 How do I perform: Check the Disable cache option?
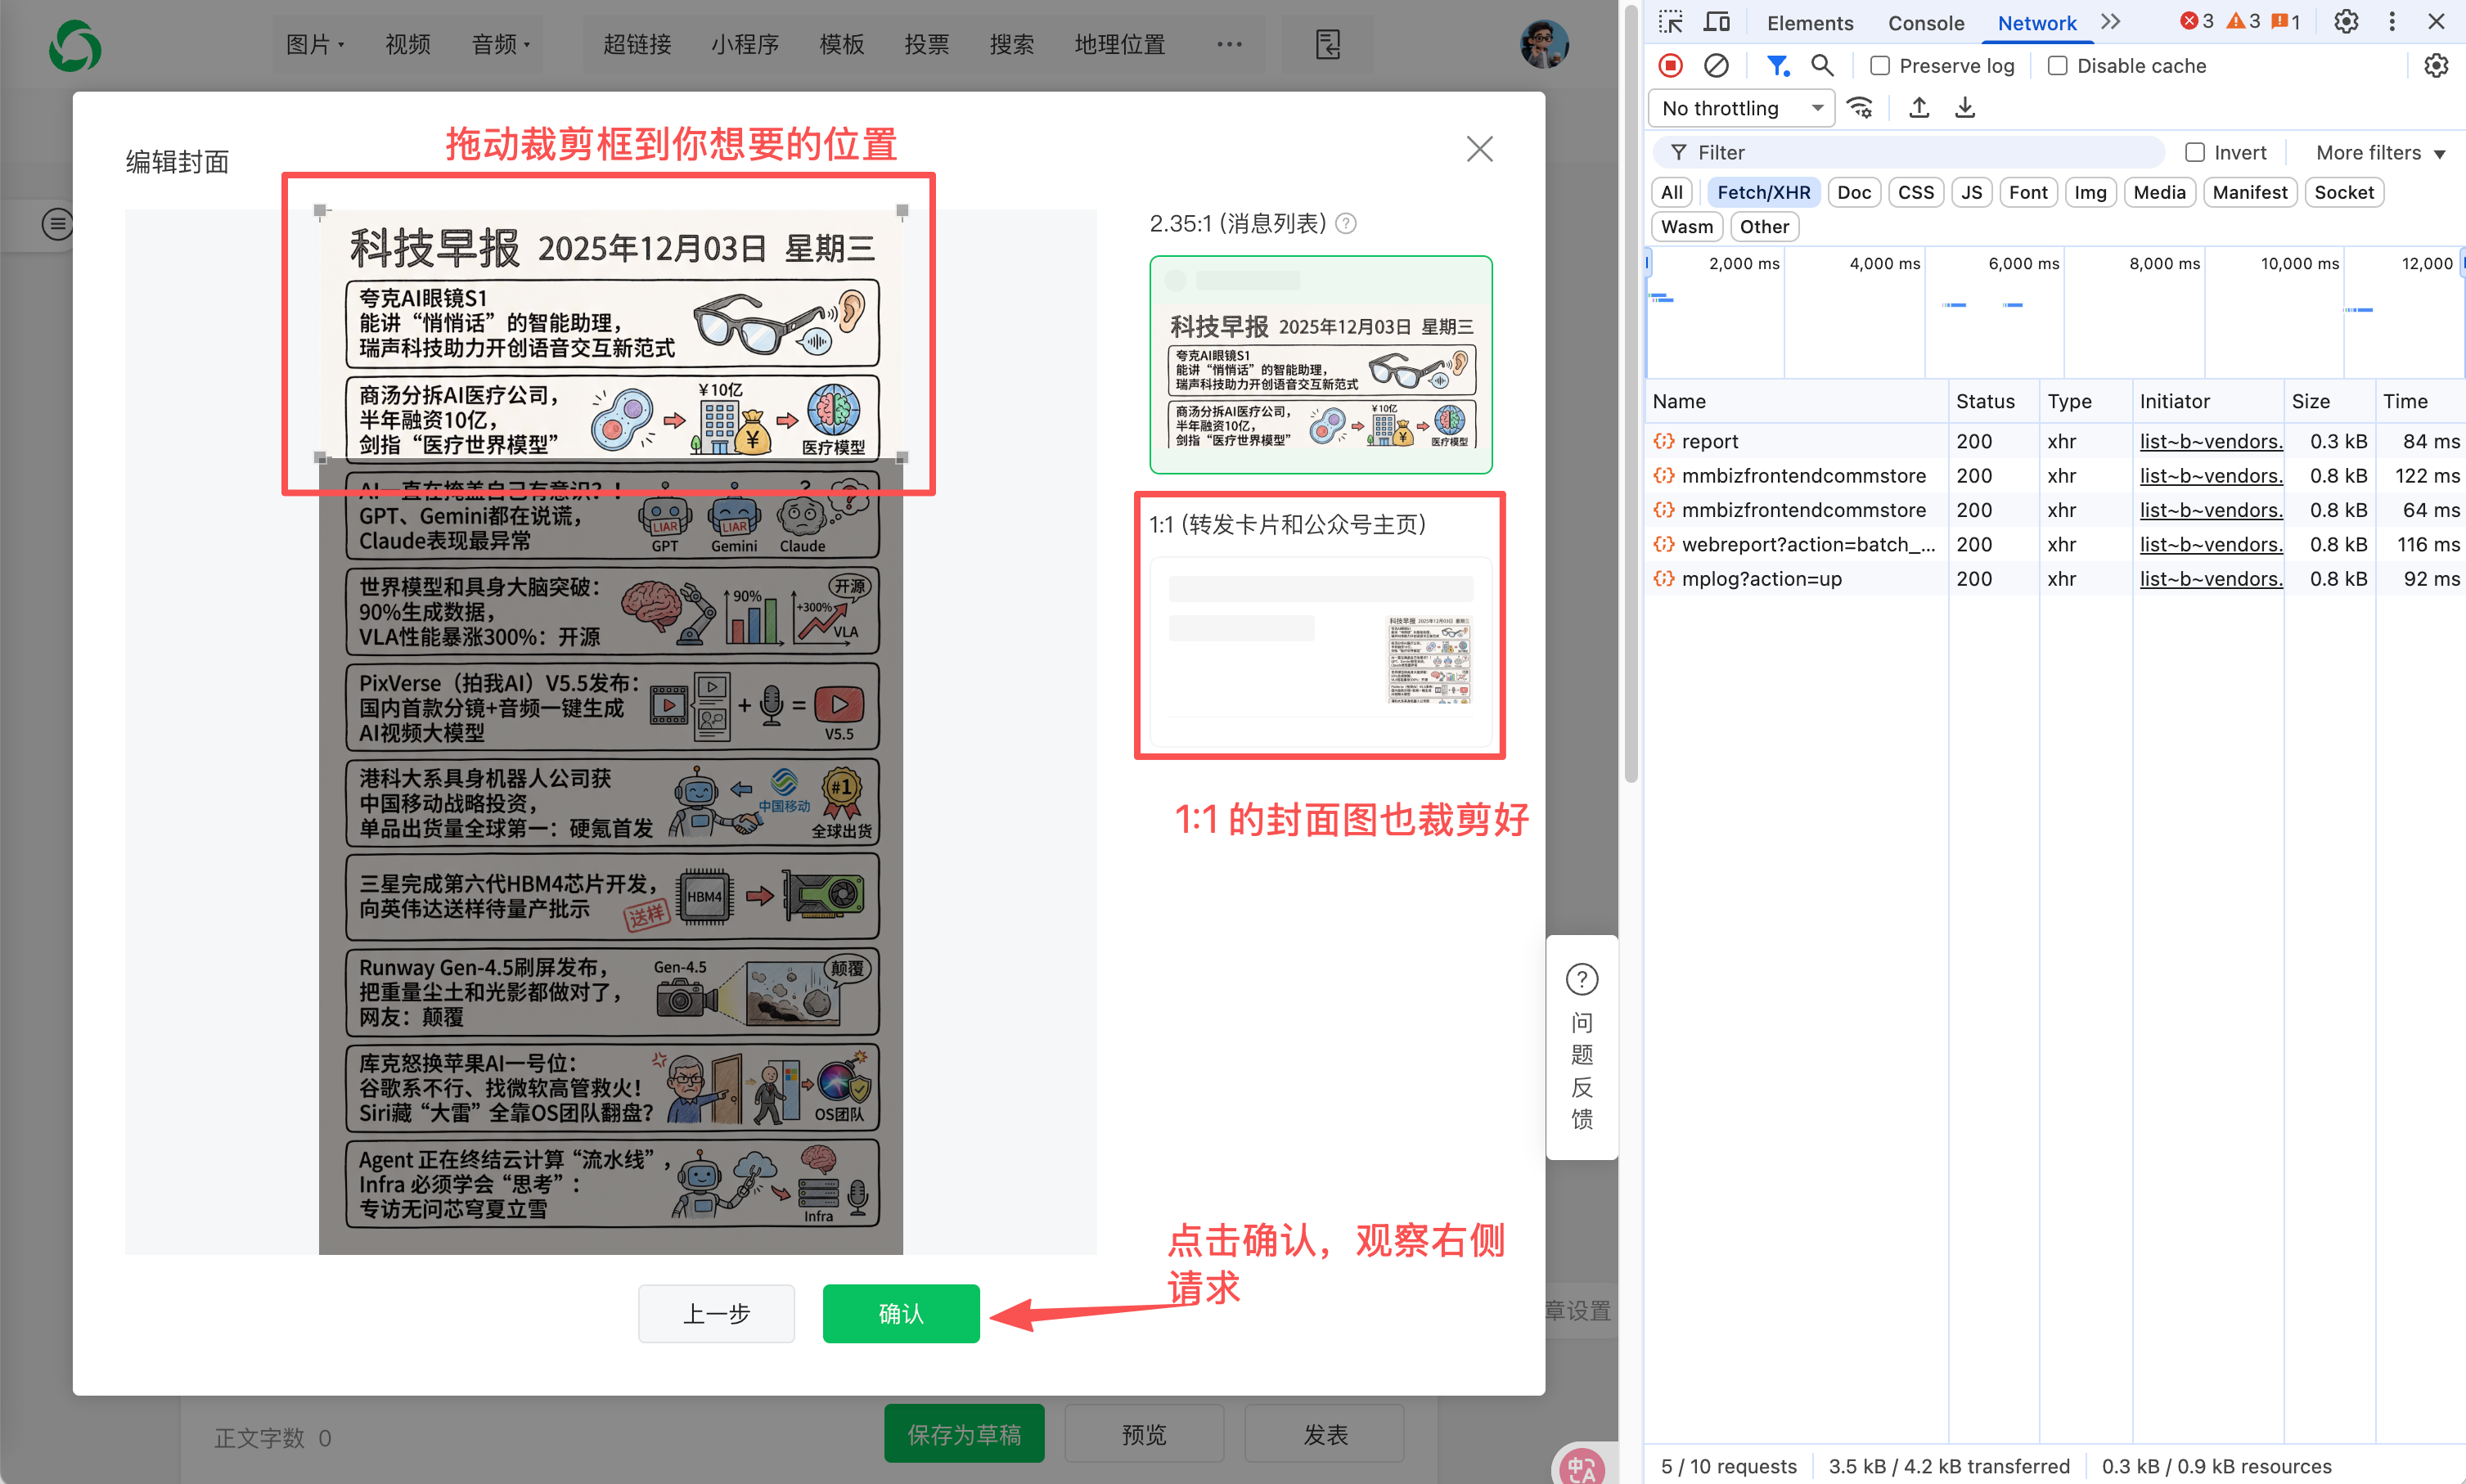tap(2058, 66)
